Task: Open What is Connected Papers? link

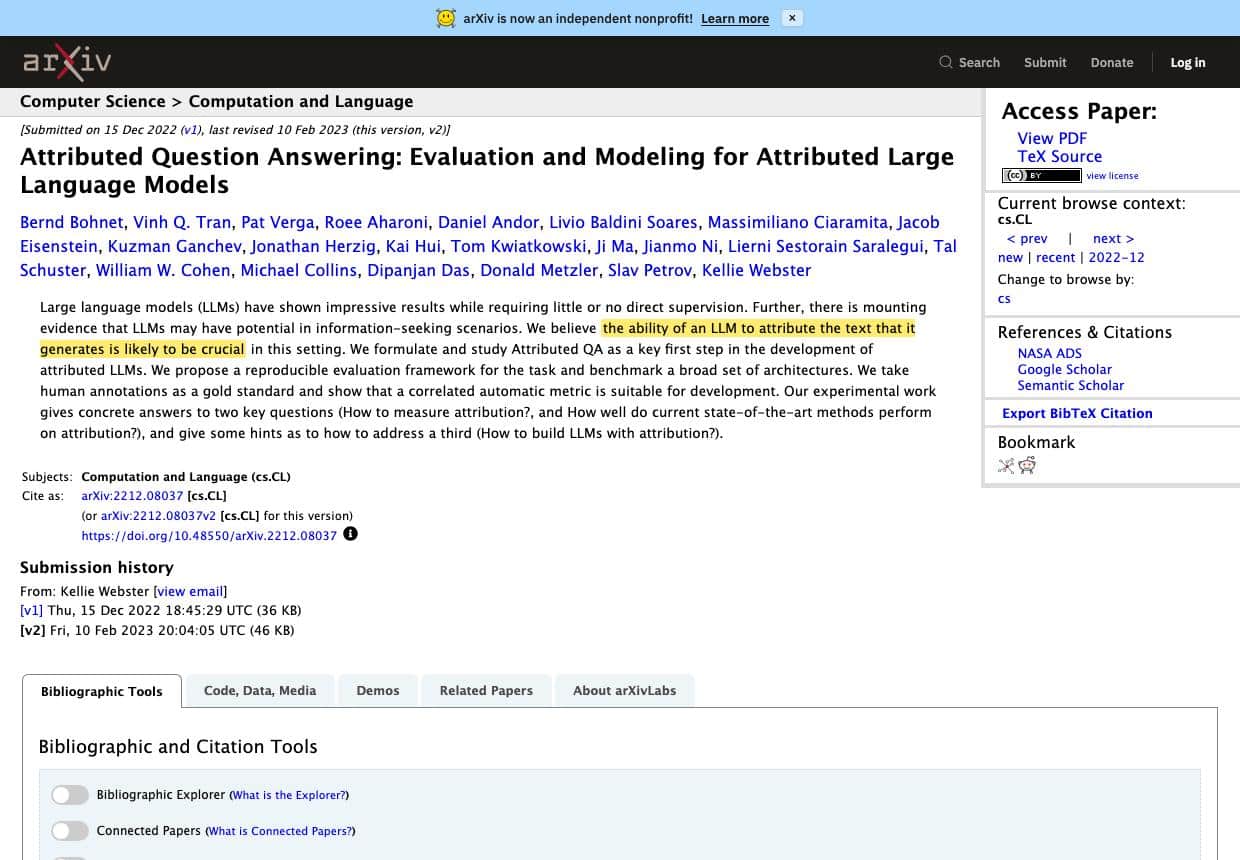Action: 280,831
